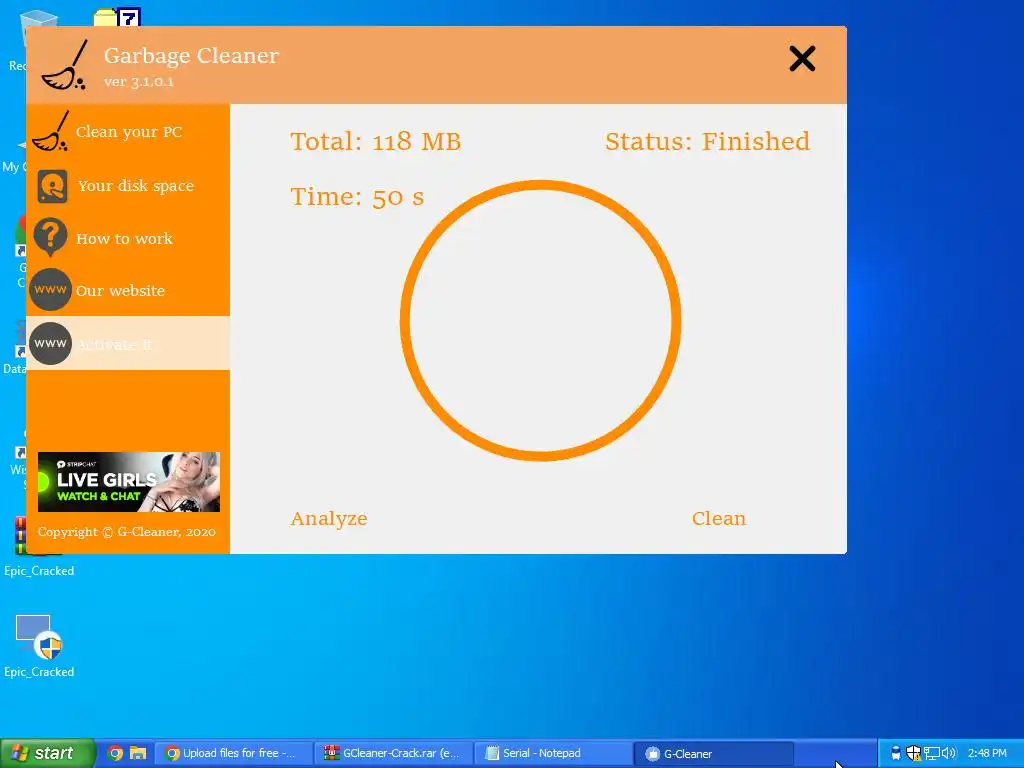The image size is (1024, 768).
Task: Click the orange circular progress ring
Action: click(541, 321)
